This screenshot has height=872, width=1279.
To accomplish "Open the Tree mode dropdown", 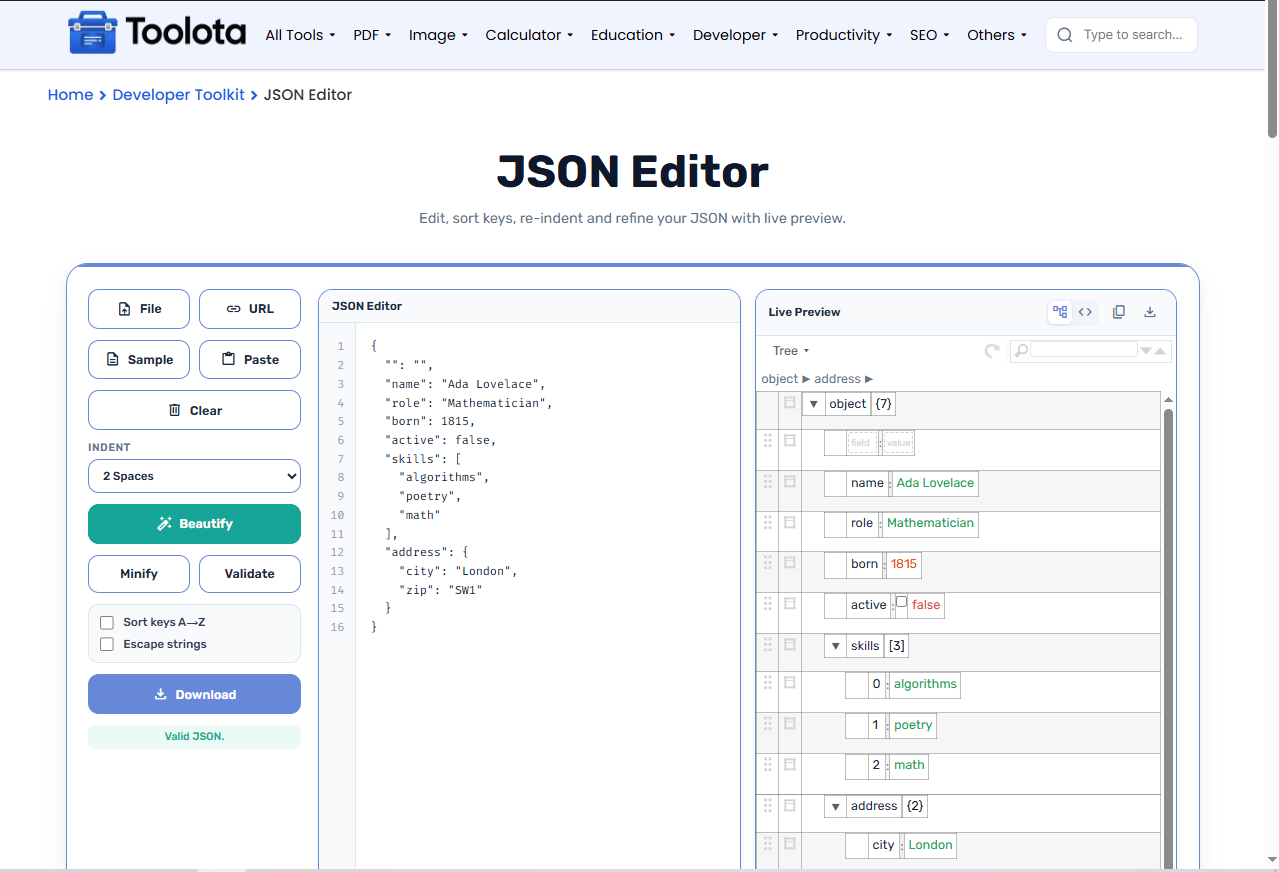I will click(790, 351).
